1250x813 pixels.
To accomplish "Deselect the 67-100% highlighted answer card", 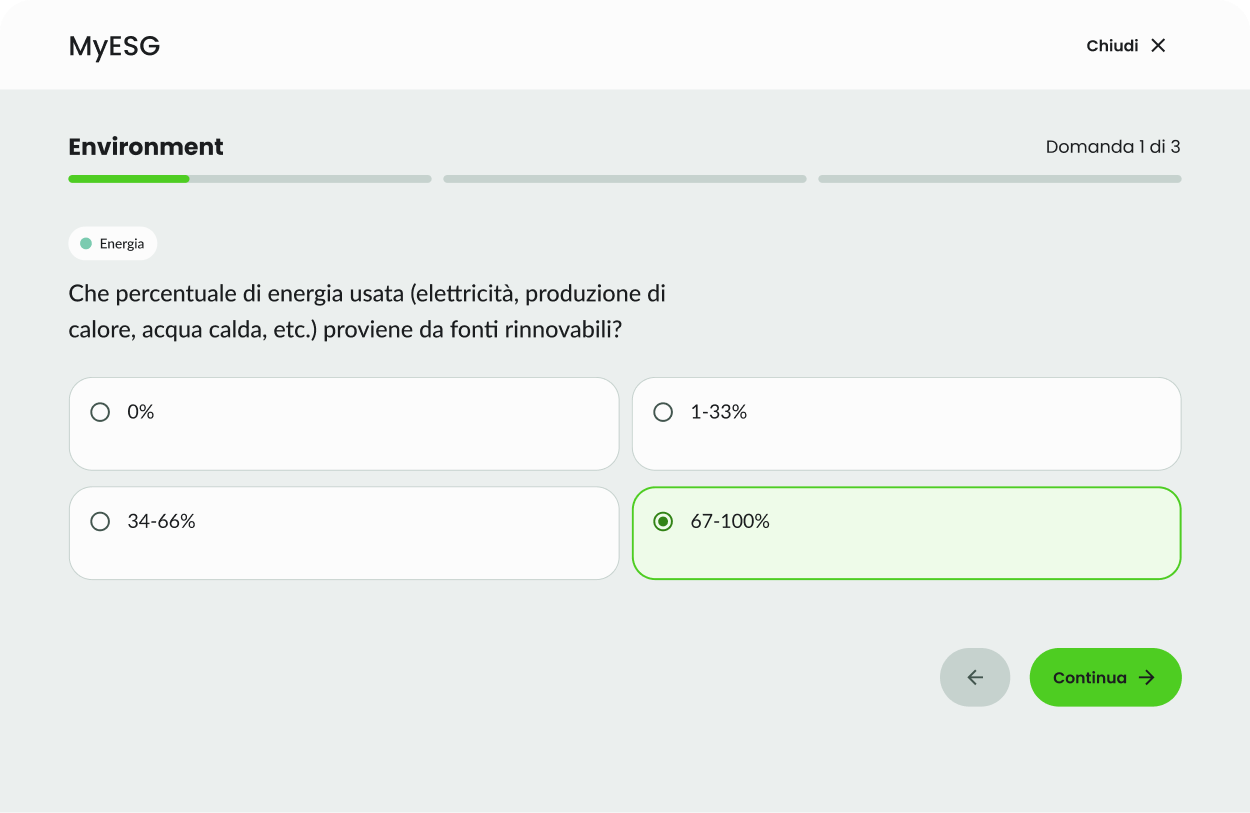I will [907, 532].
